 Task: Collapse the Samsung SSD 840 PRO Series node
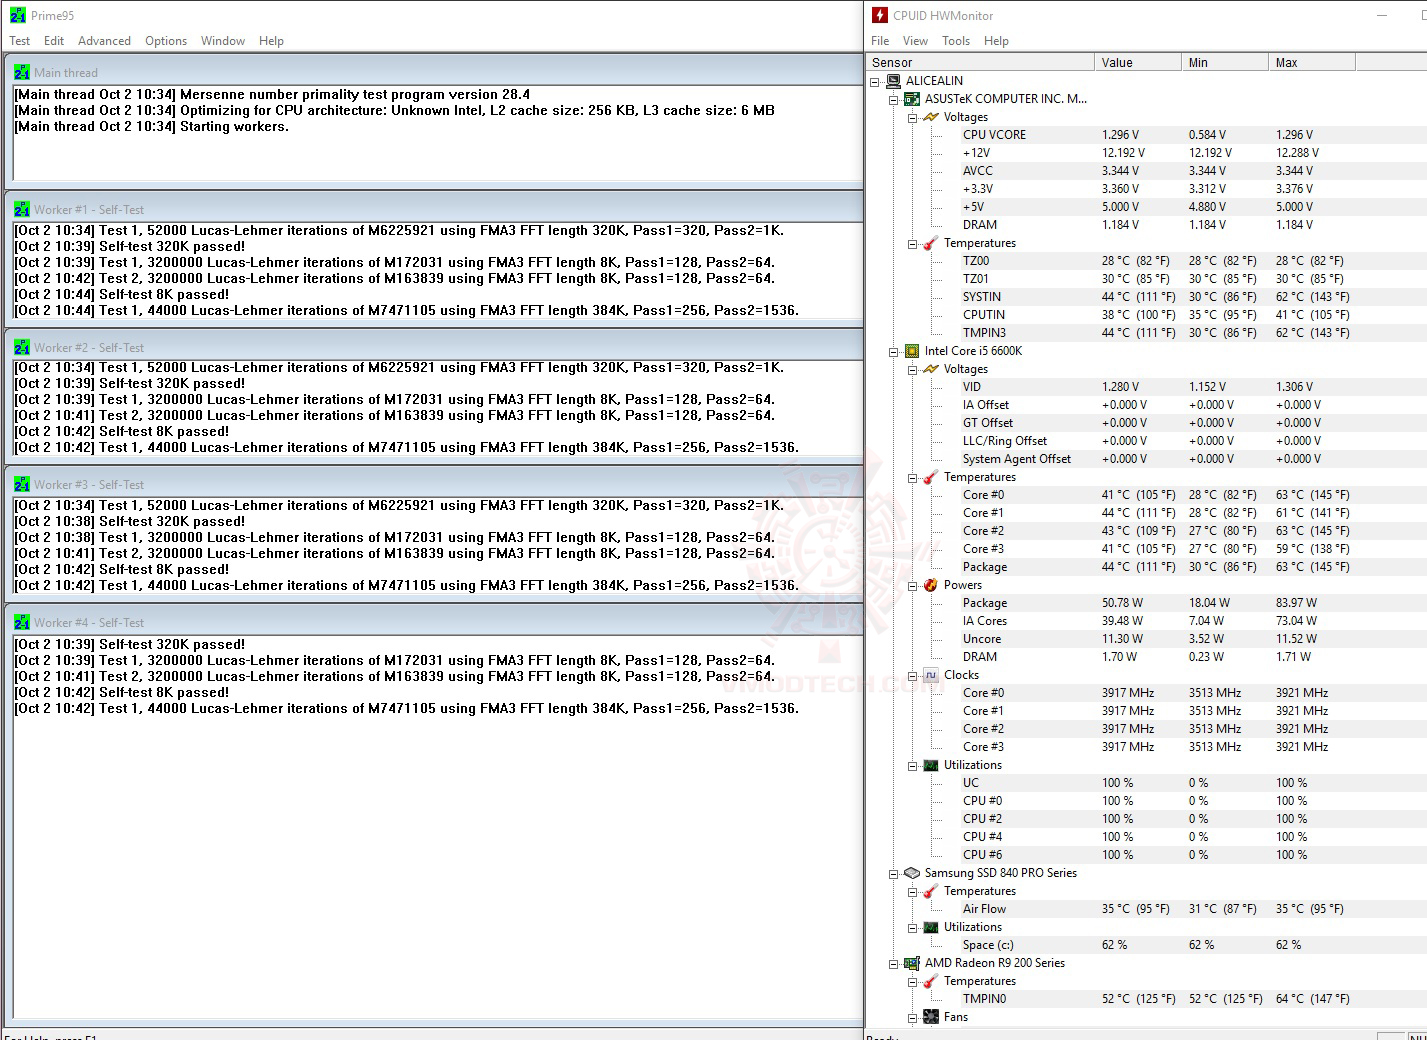(894, 873)
